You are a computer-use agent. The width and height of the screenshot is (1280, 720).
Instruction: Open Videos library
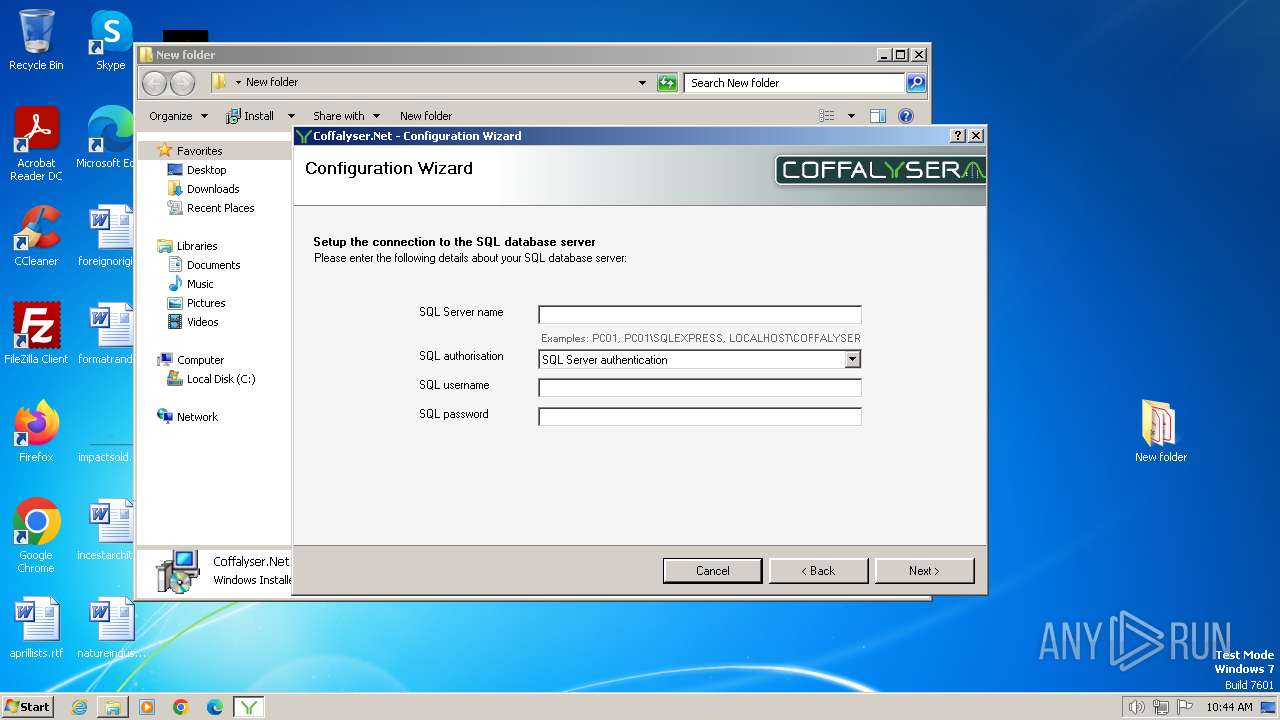(202, 322)
